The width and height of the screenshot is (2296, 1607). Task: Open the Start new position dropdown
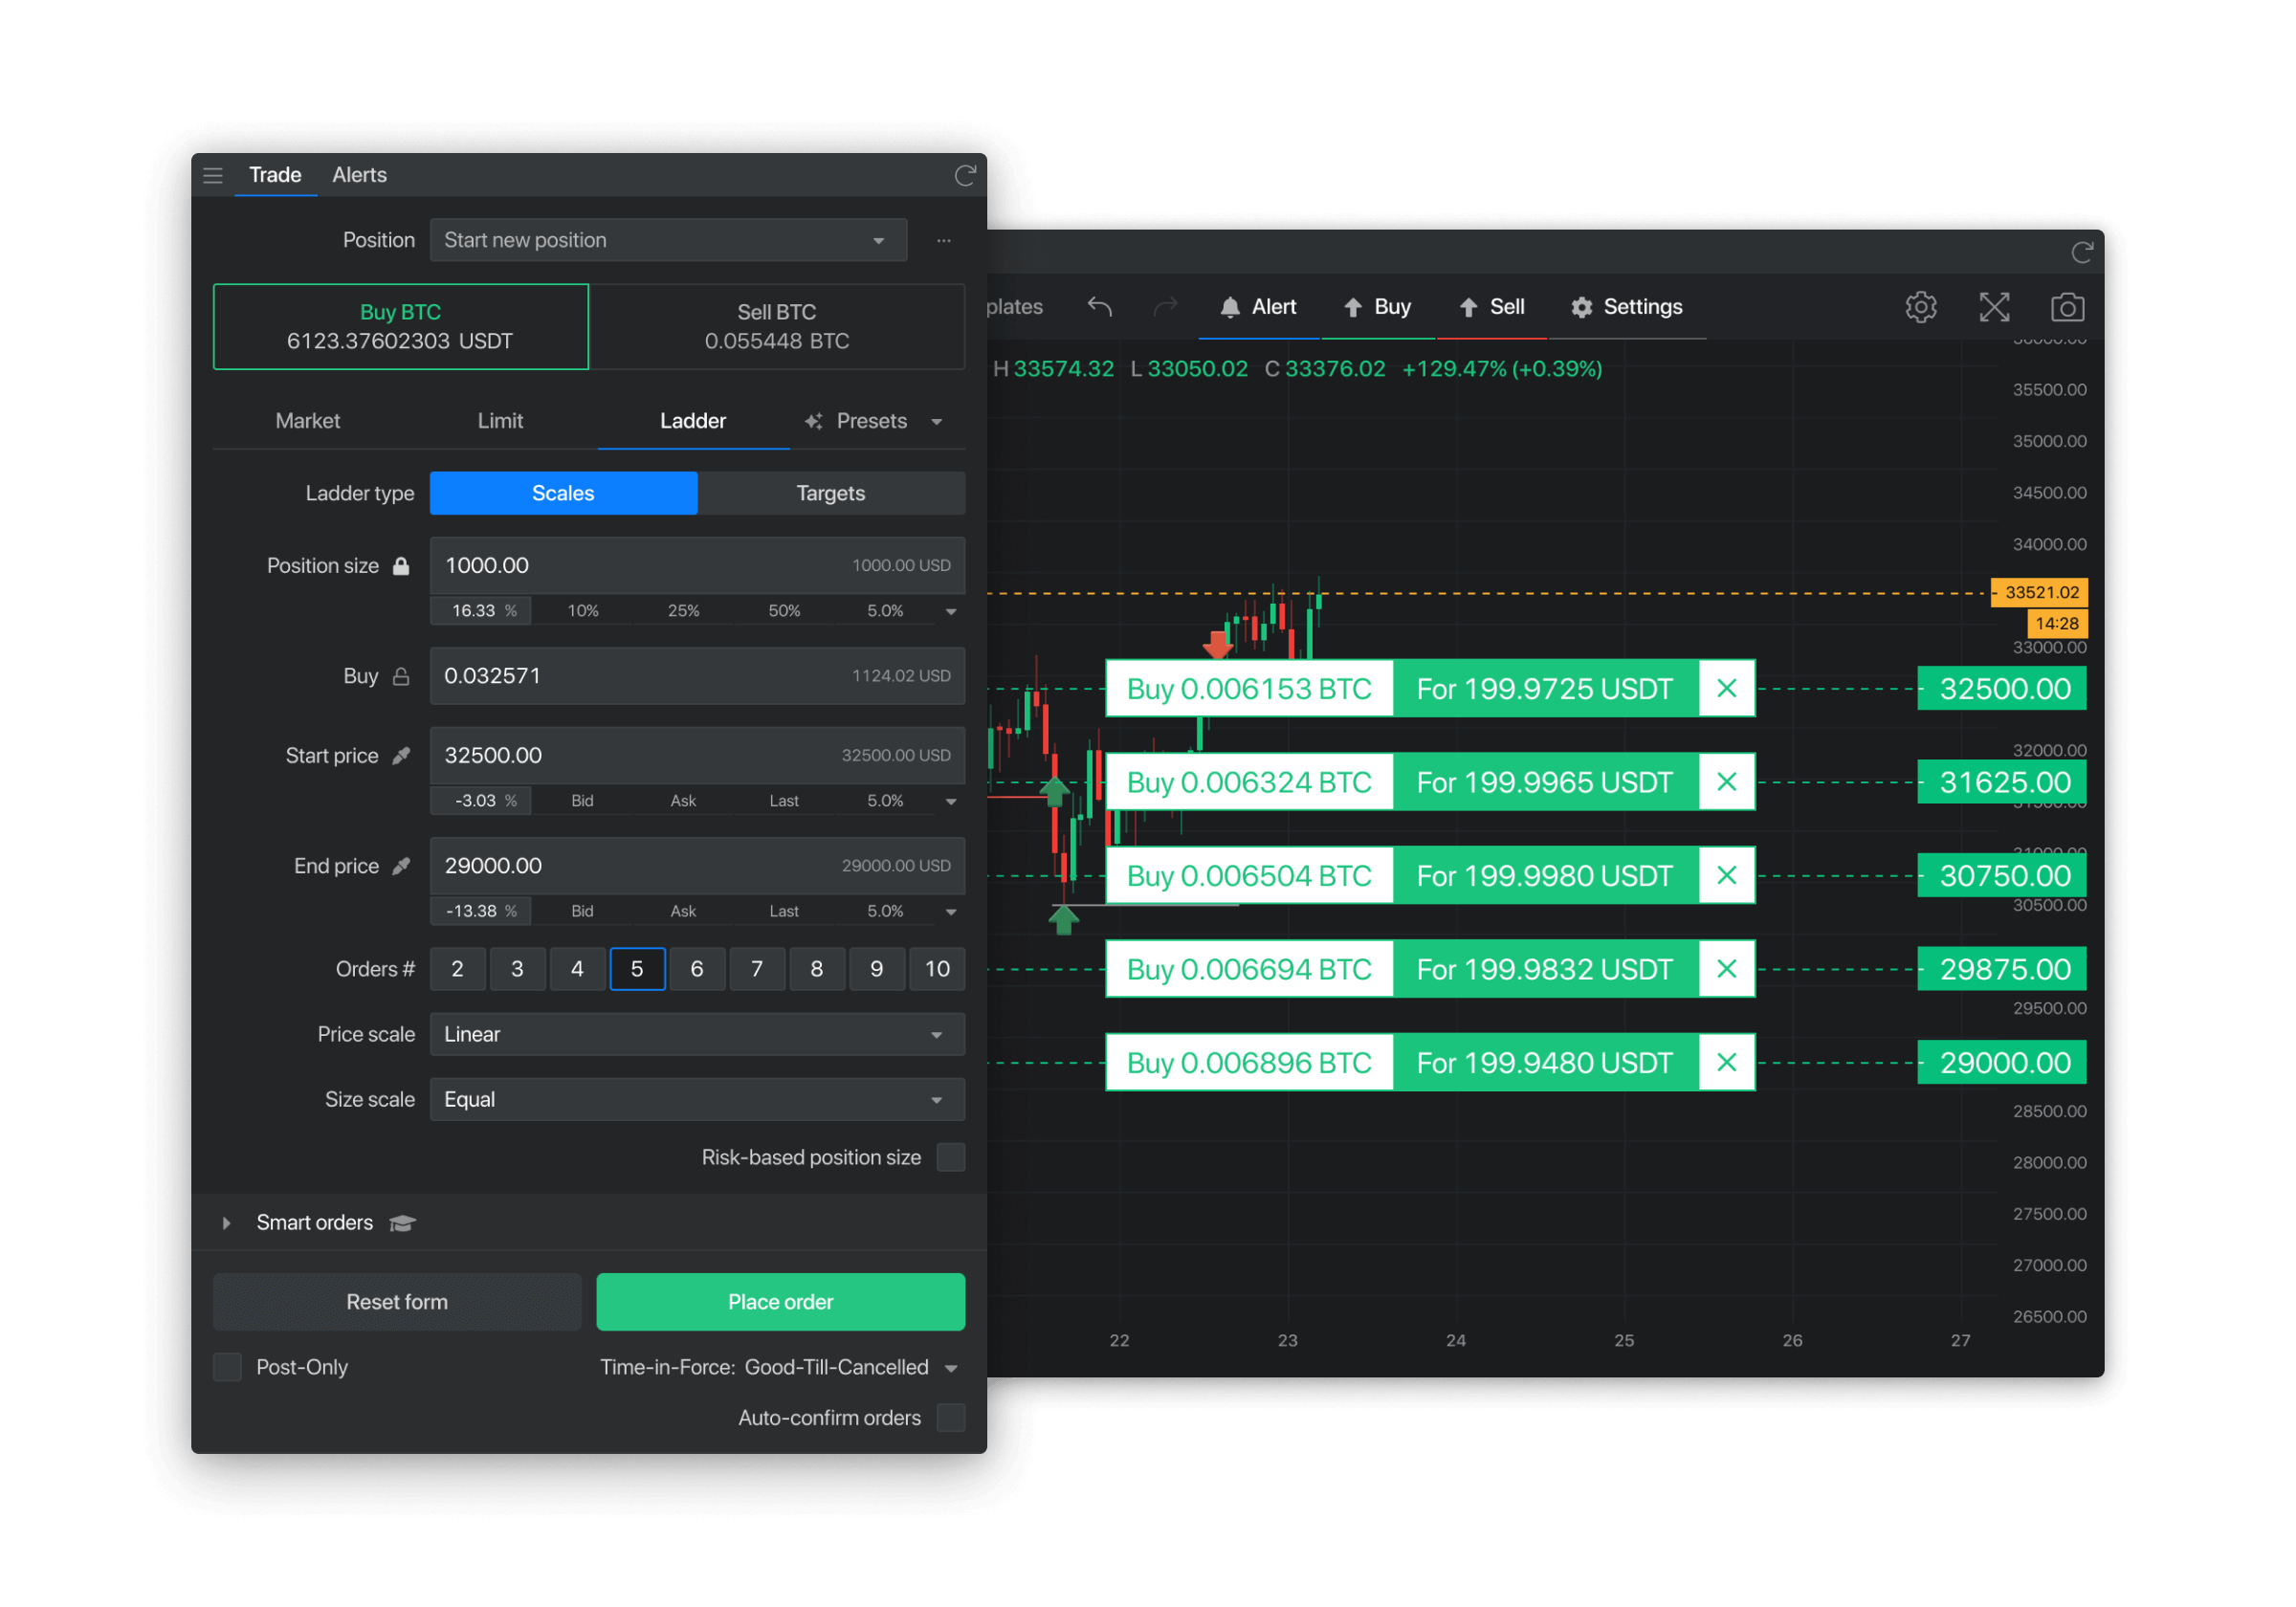point(668,241)
